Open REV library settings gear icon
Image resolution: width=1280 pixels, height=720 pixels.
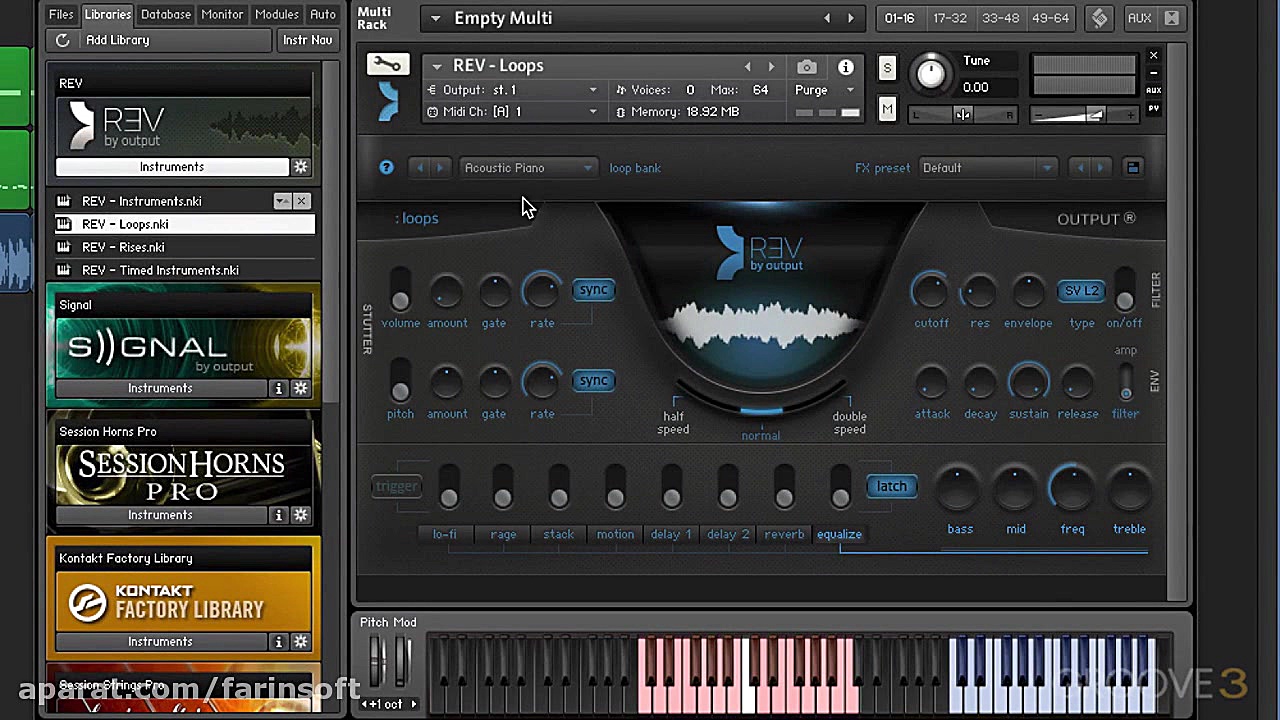pyautogui.click(x=301, y=167)
